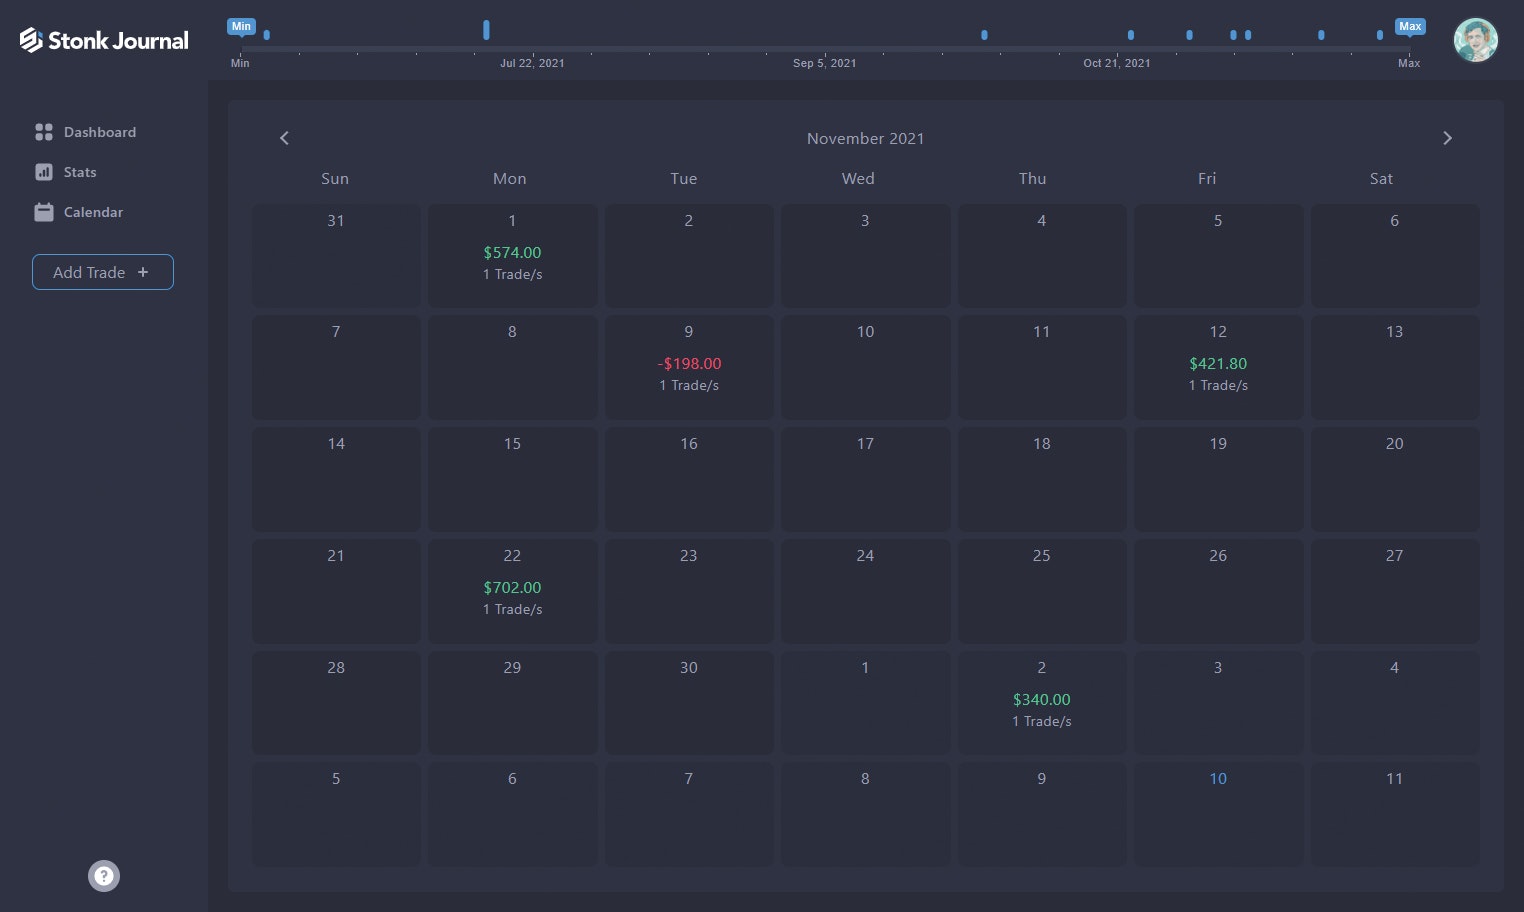
Task: Click the 1 Trade/s label under $340.00
Action: point(1042,721)
